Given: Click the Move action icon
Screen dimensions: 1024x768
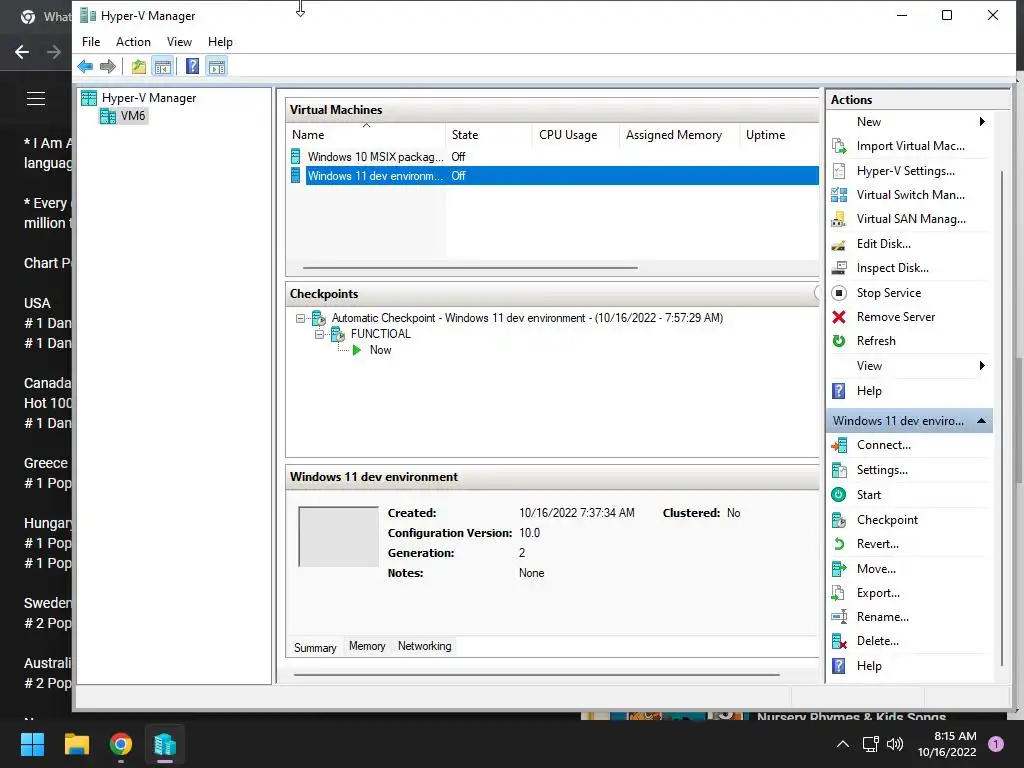Looking at the screenshot, I should [x=839, y=569].
